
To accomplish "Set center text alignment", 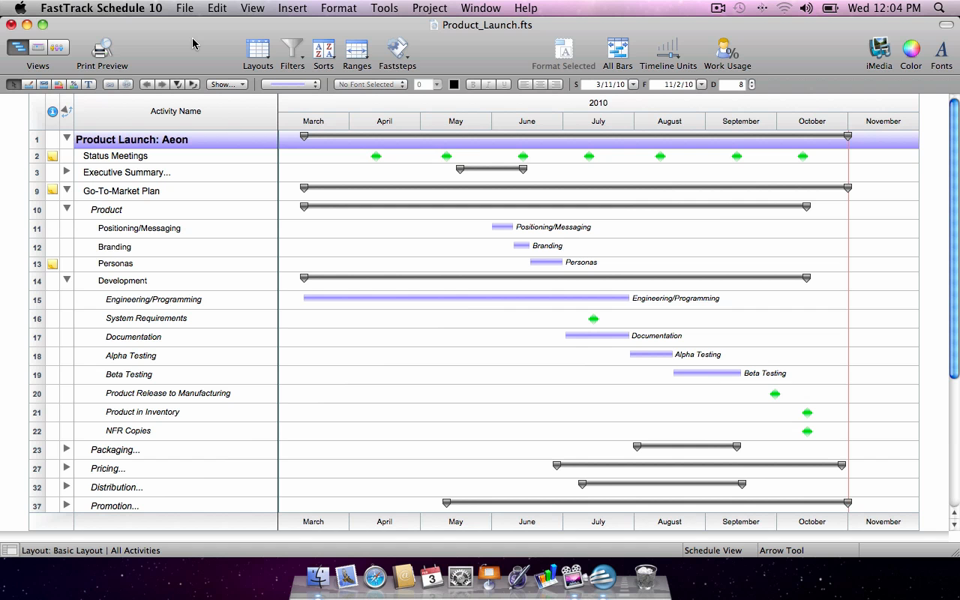I will [x=540, y=84].
